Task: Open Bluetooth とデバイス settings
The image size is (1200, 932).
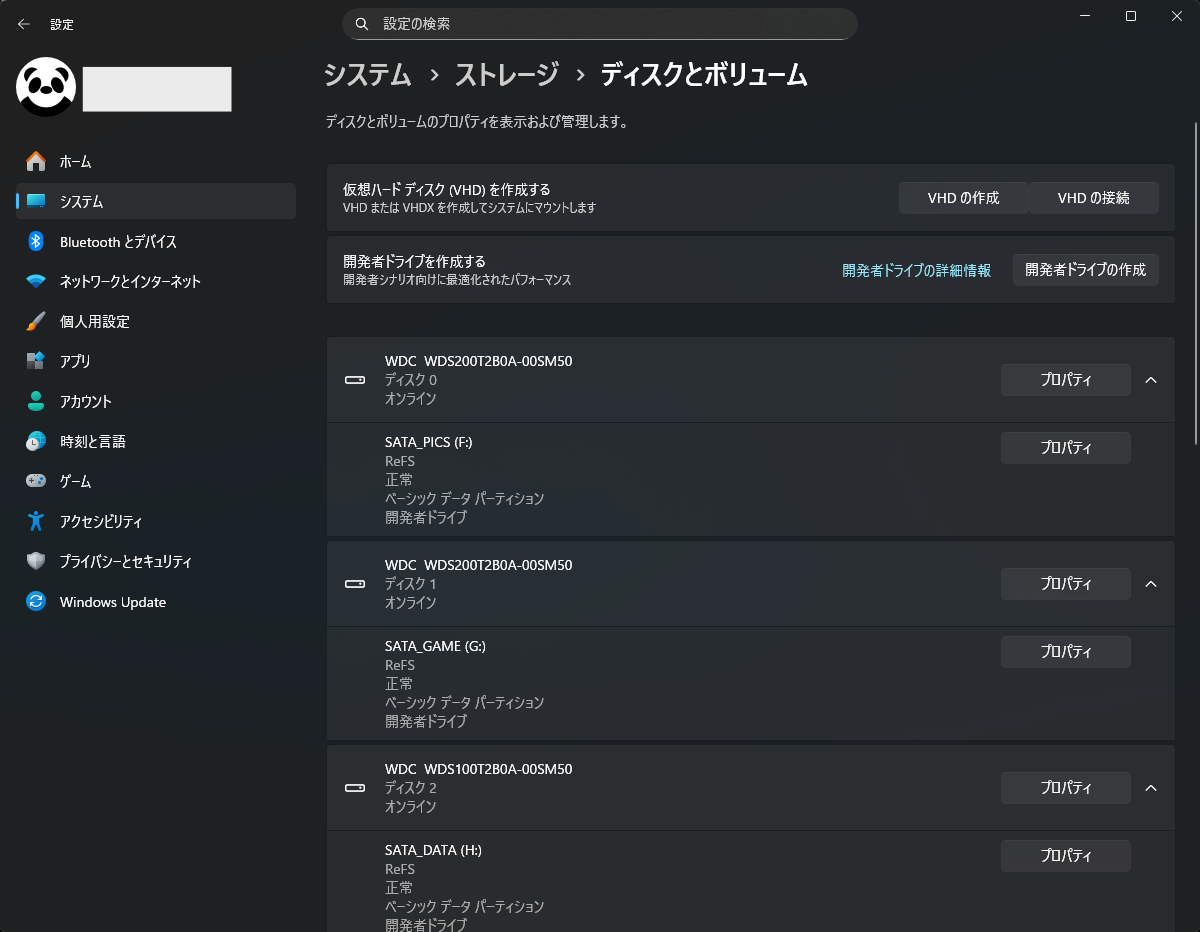Action: click(x=117, y=242)
